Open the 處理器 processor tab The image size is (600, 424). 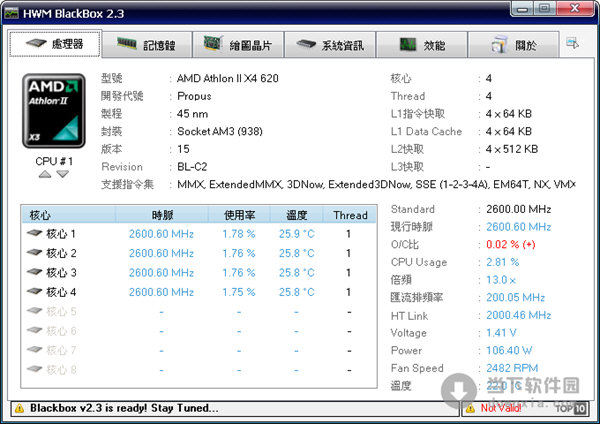[x=55, y=44]
